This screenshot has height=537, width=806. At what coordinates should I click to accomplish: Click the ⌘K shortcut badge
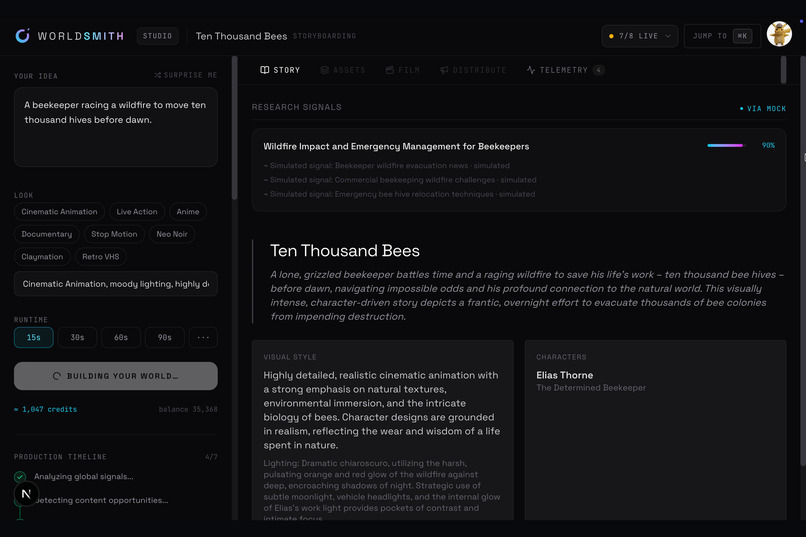point(742,36)
